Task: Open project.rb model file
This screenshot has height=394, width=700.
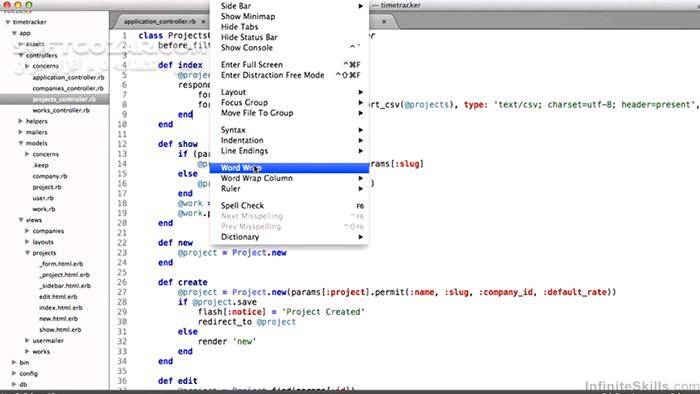Action: 47,187
